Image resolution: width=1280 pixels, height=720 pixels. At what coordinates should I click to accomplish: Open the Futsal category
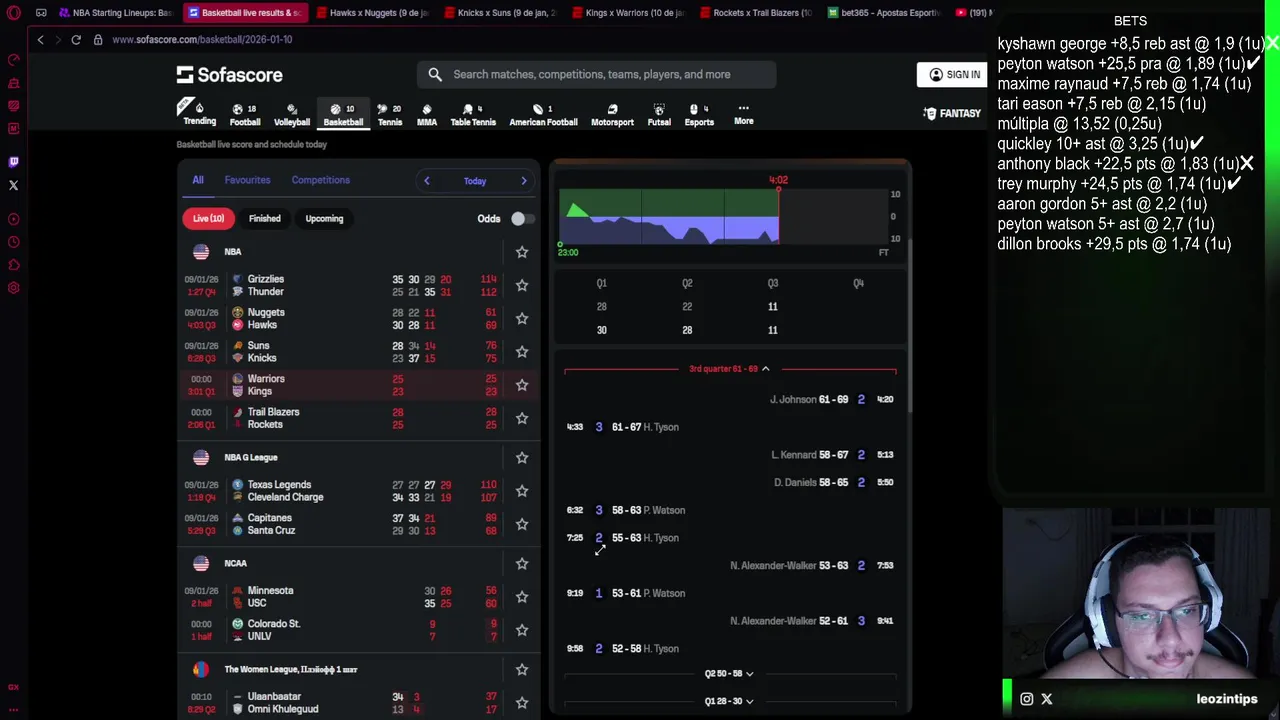[x=659, y=114]
